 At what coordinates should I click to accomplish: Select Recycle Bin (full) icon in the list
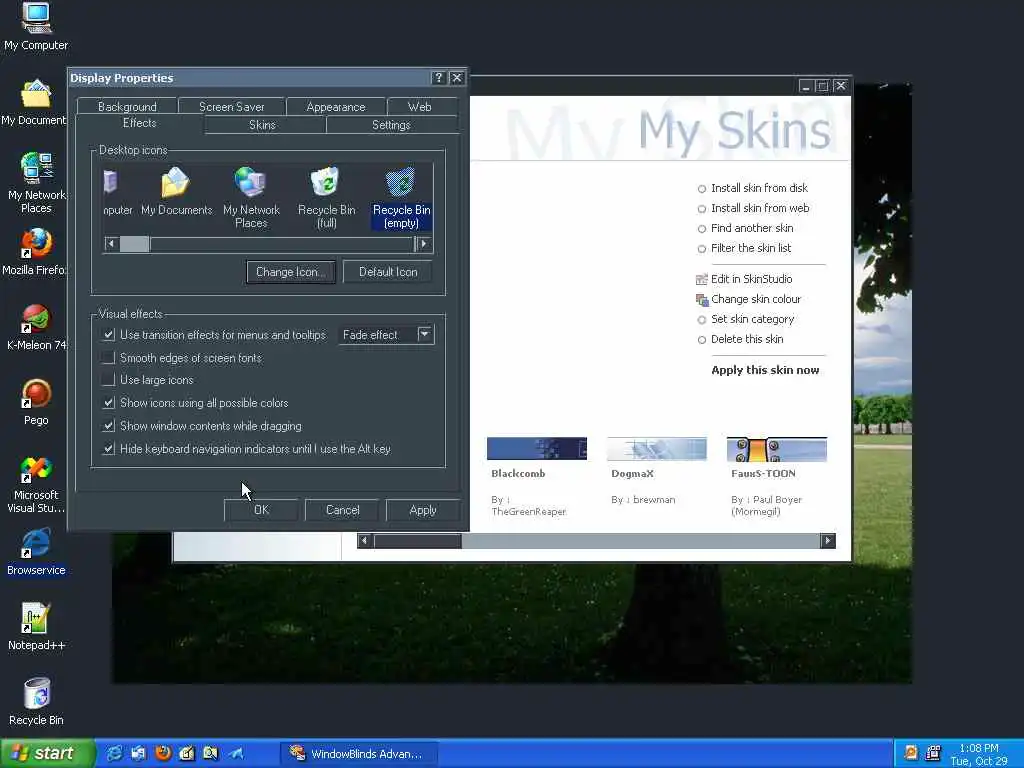(327, 197)
